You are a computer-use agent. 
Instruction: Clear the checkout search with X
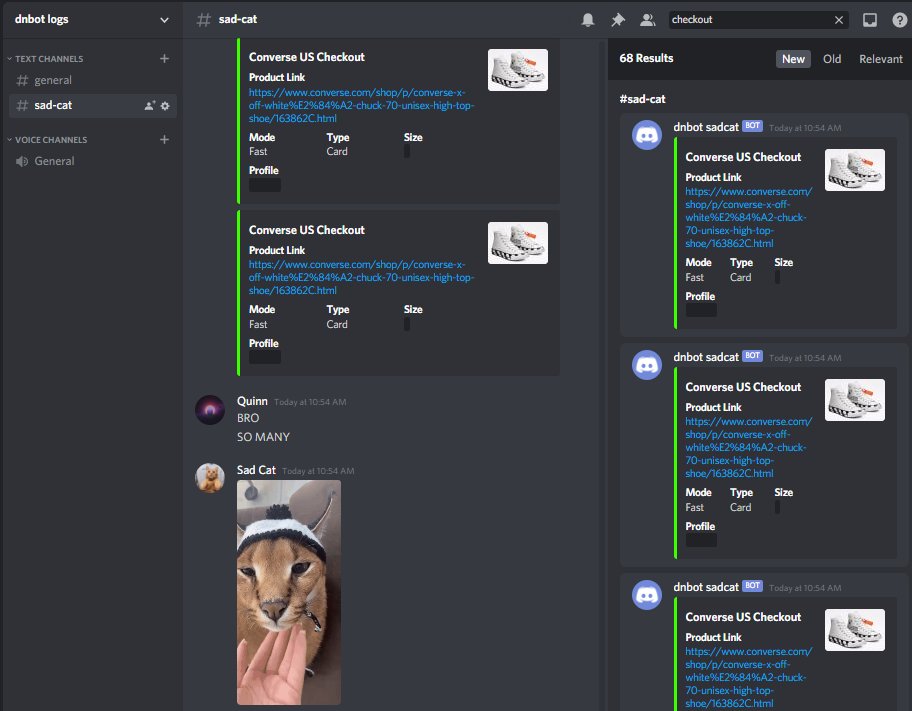[839, 20]
